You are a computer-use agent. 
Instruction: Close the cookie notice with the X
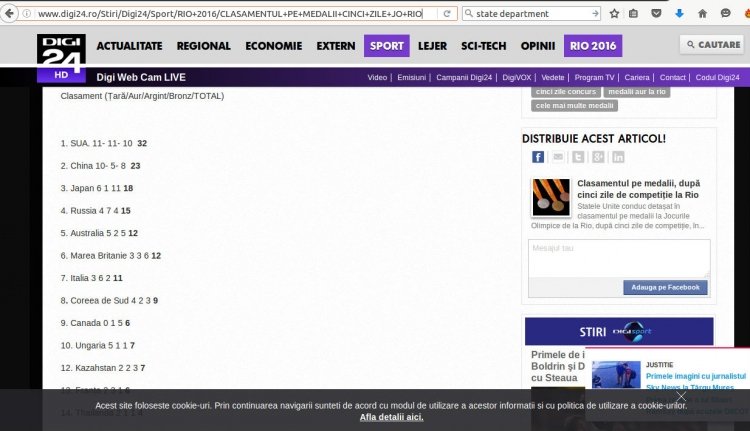point(681,397)
